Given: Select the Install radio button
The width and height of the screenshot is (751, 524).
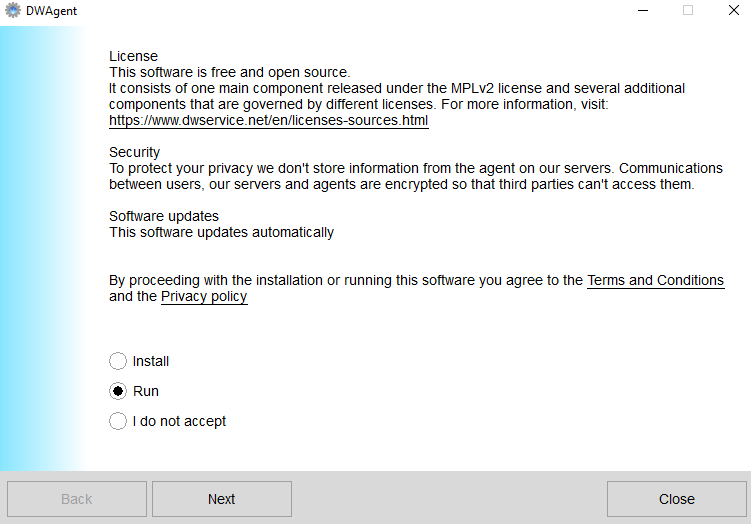Looking at the screenshot, I should [x=118, y=361].
